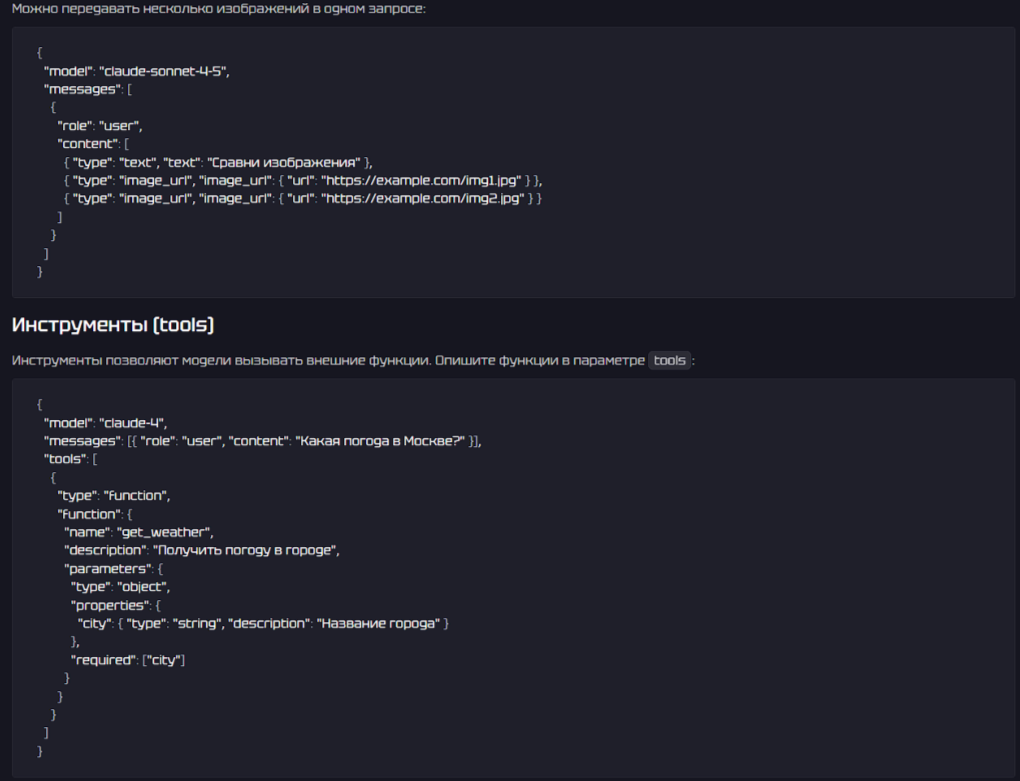
Task: Click the "role": "user" line in first block
Action: (x=100, y=126)
